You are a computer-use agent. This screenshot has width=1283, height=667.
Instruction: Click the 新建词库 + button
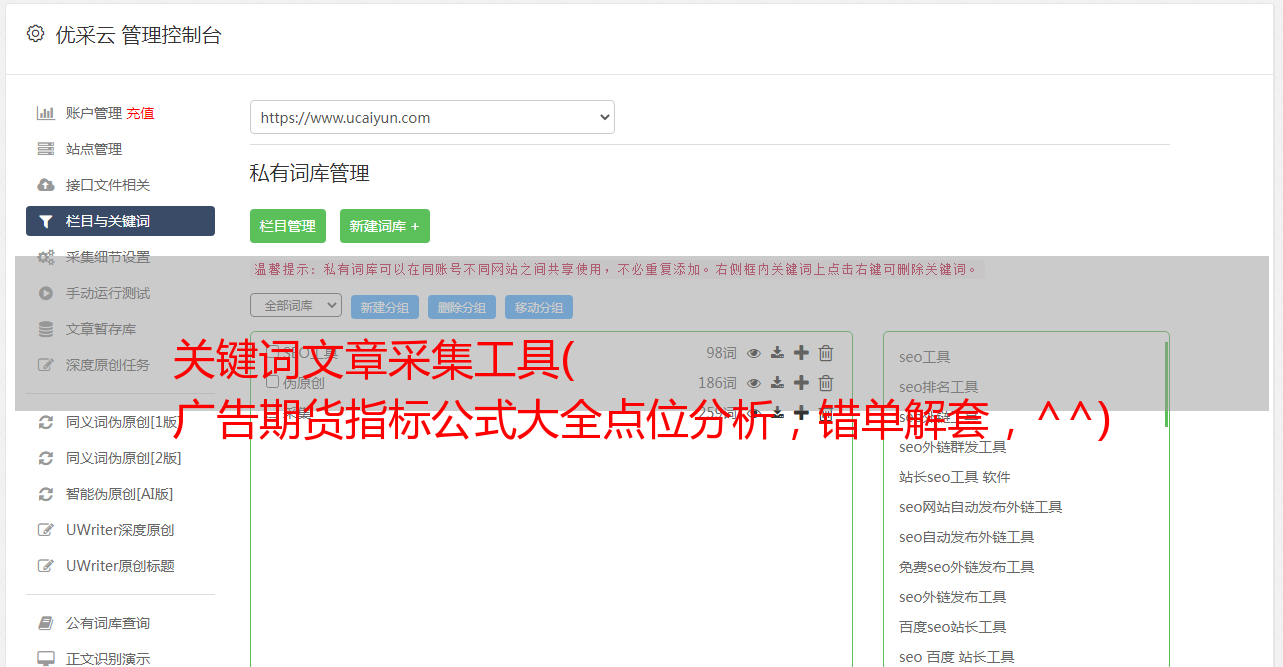coord(385,226)
